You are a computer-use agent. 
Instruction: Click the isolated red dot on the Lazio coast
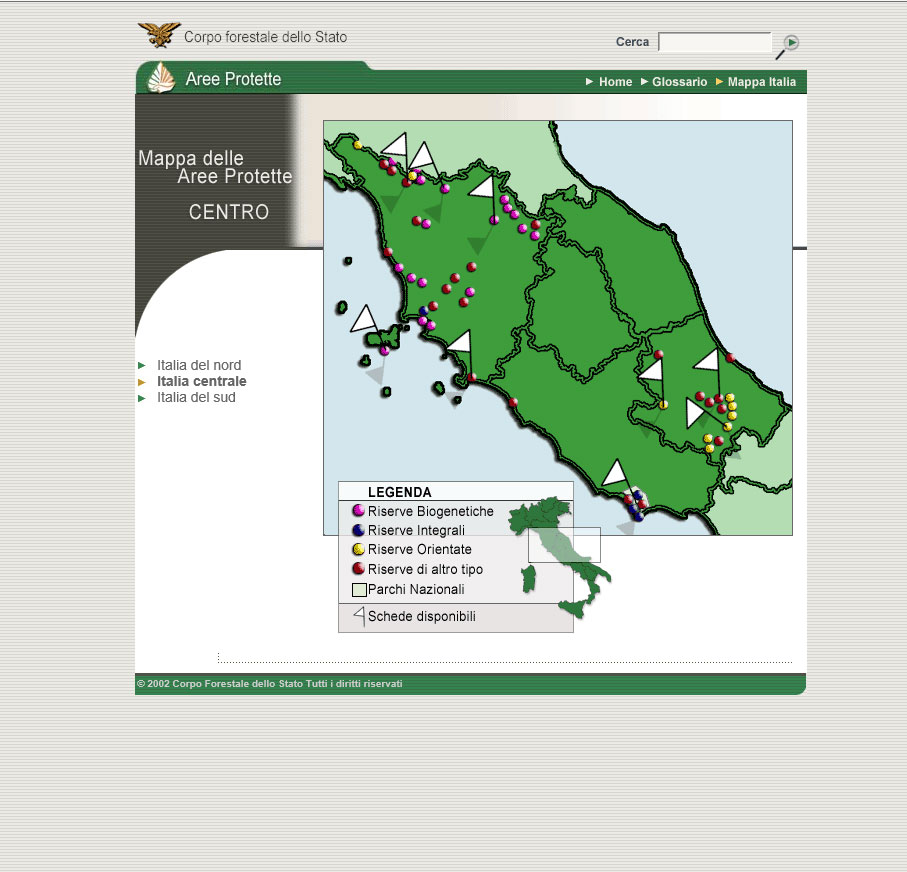[513, 403]
